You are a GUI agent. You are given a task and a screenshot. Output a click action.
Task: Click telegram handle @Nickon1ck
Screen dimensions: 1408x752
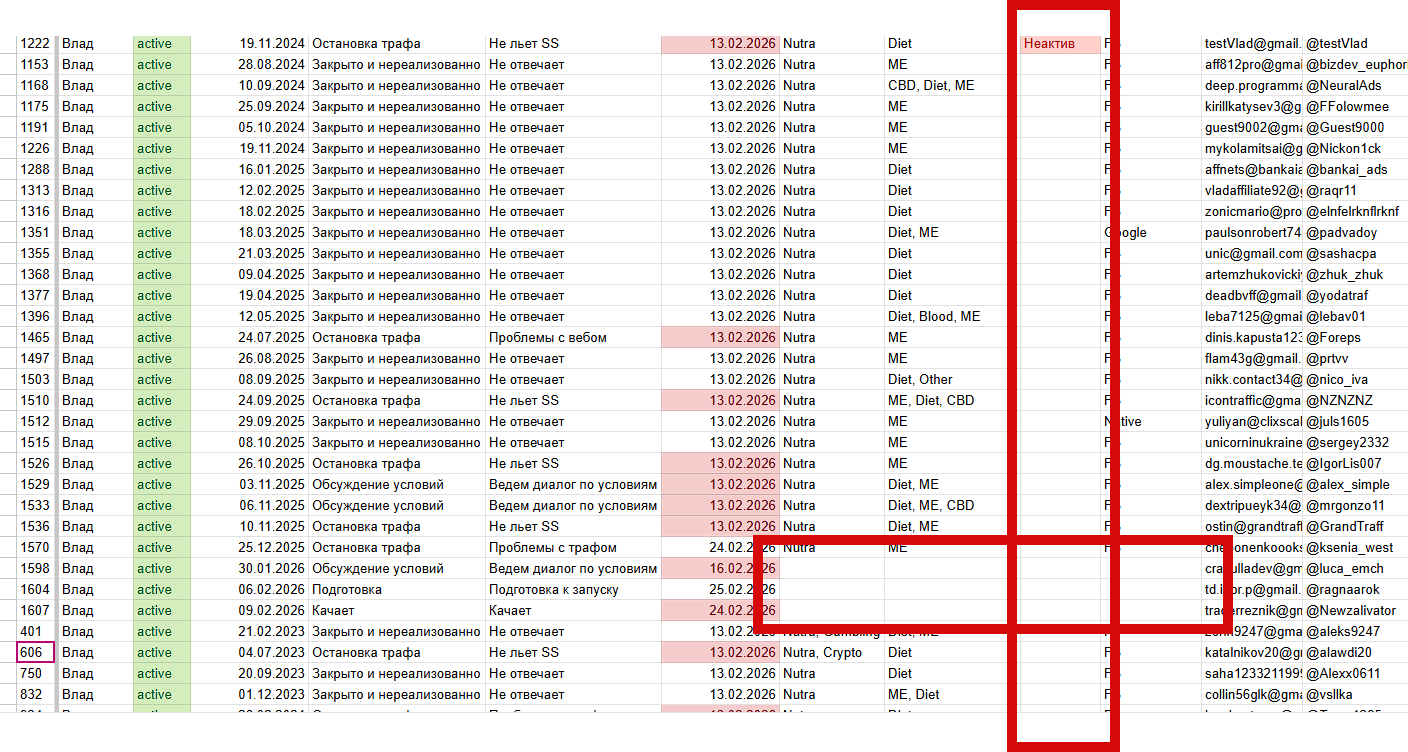pos(1355,149)
